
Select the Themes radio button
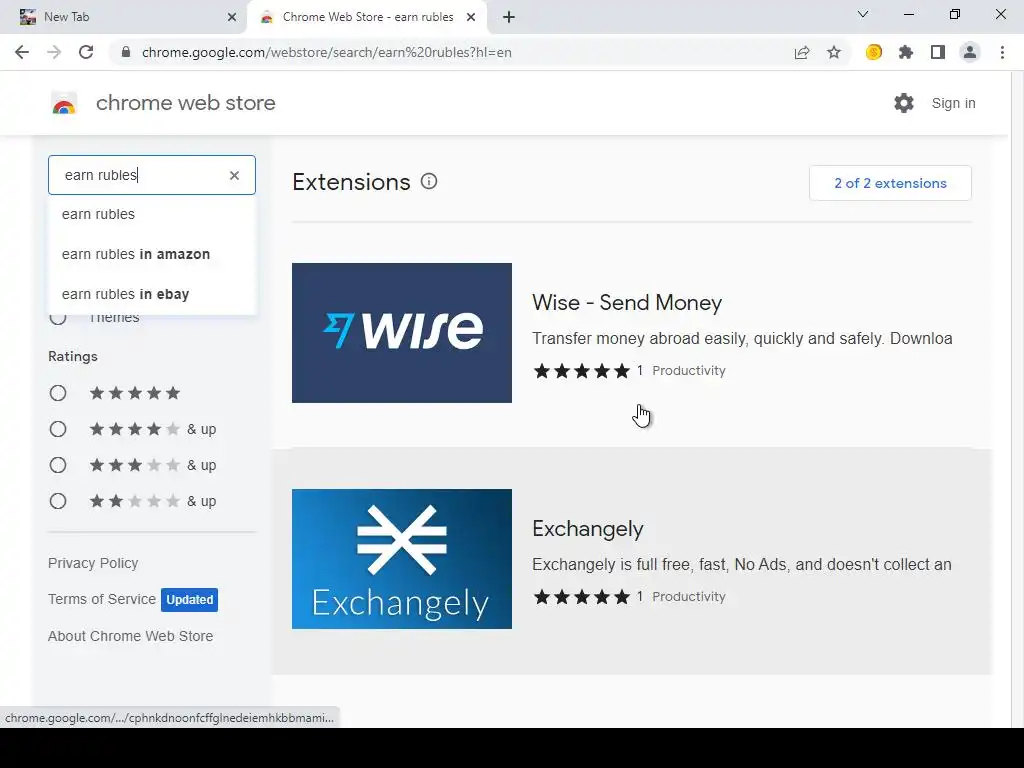tap(58, 318)
